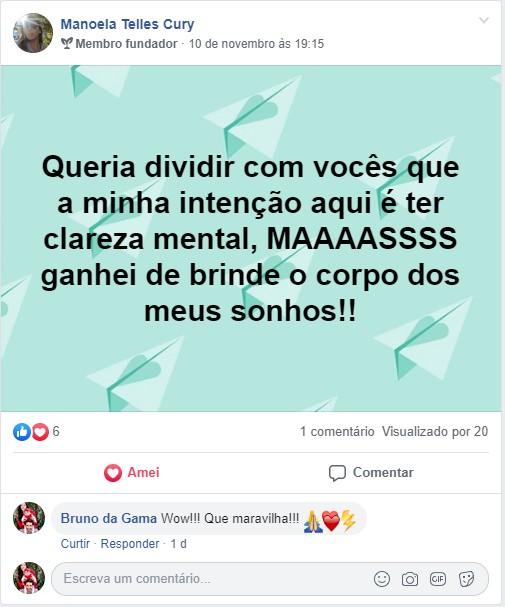This screenshot has width=505, height=607.
Task: Click the post timestamp 10 de novembro
Action: tap(256, 44)
